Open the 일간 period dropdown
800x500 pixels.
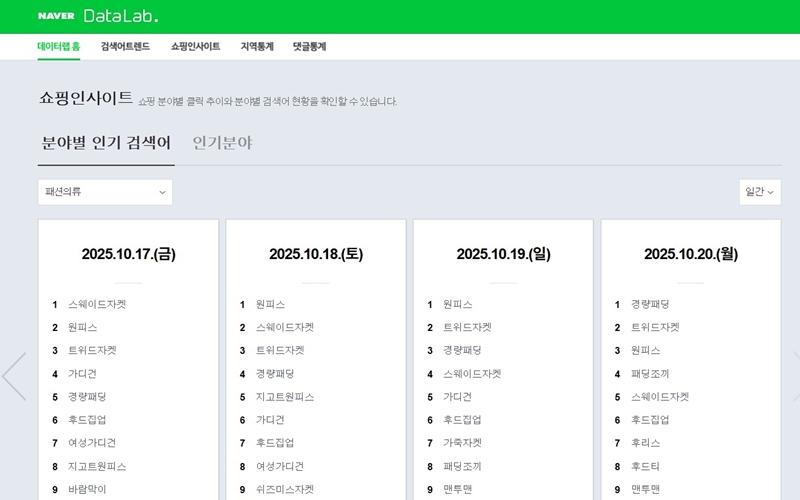[760, 192]
